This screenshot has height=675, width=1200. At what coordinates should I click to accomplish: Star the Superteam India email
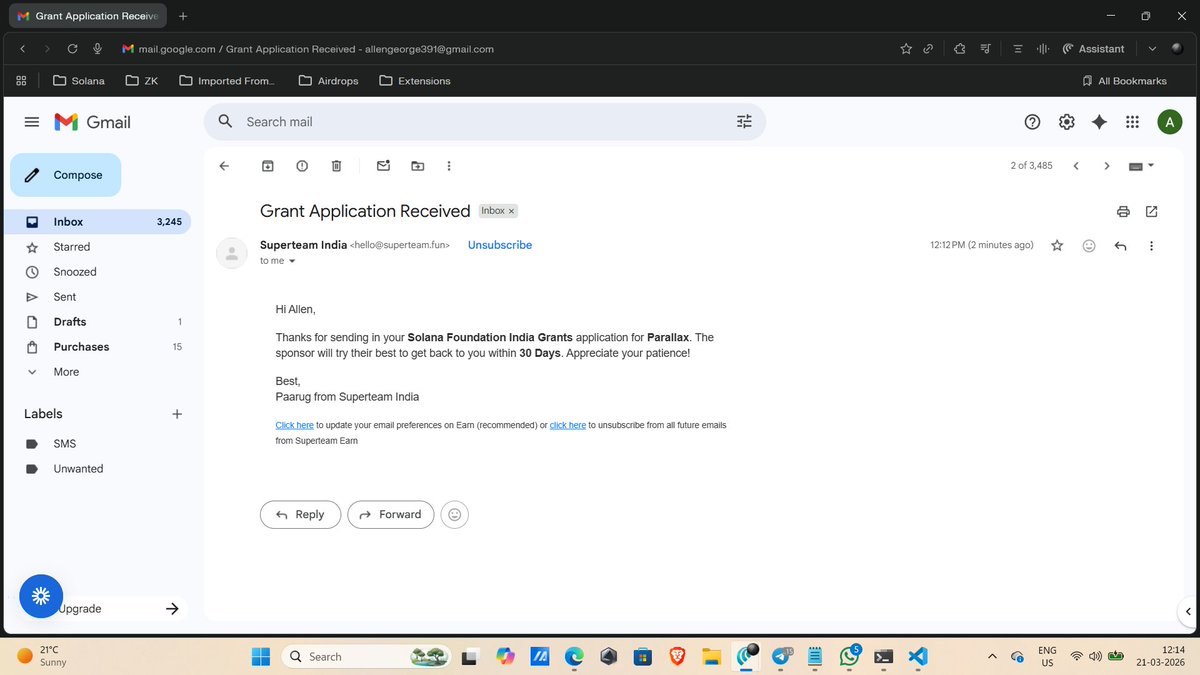(1057, 245)
